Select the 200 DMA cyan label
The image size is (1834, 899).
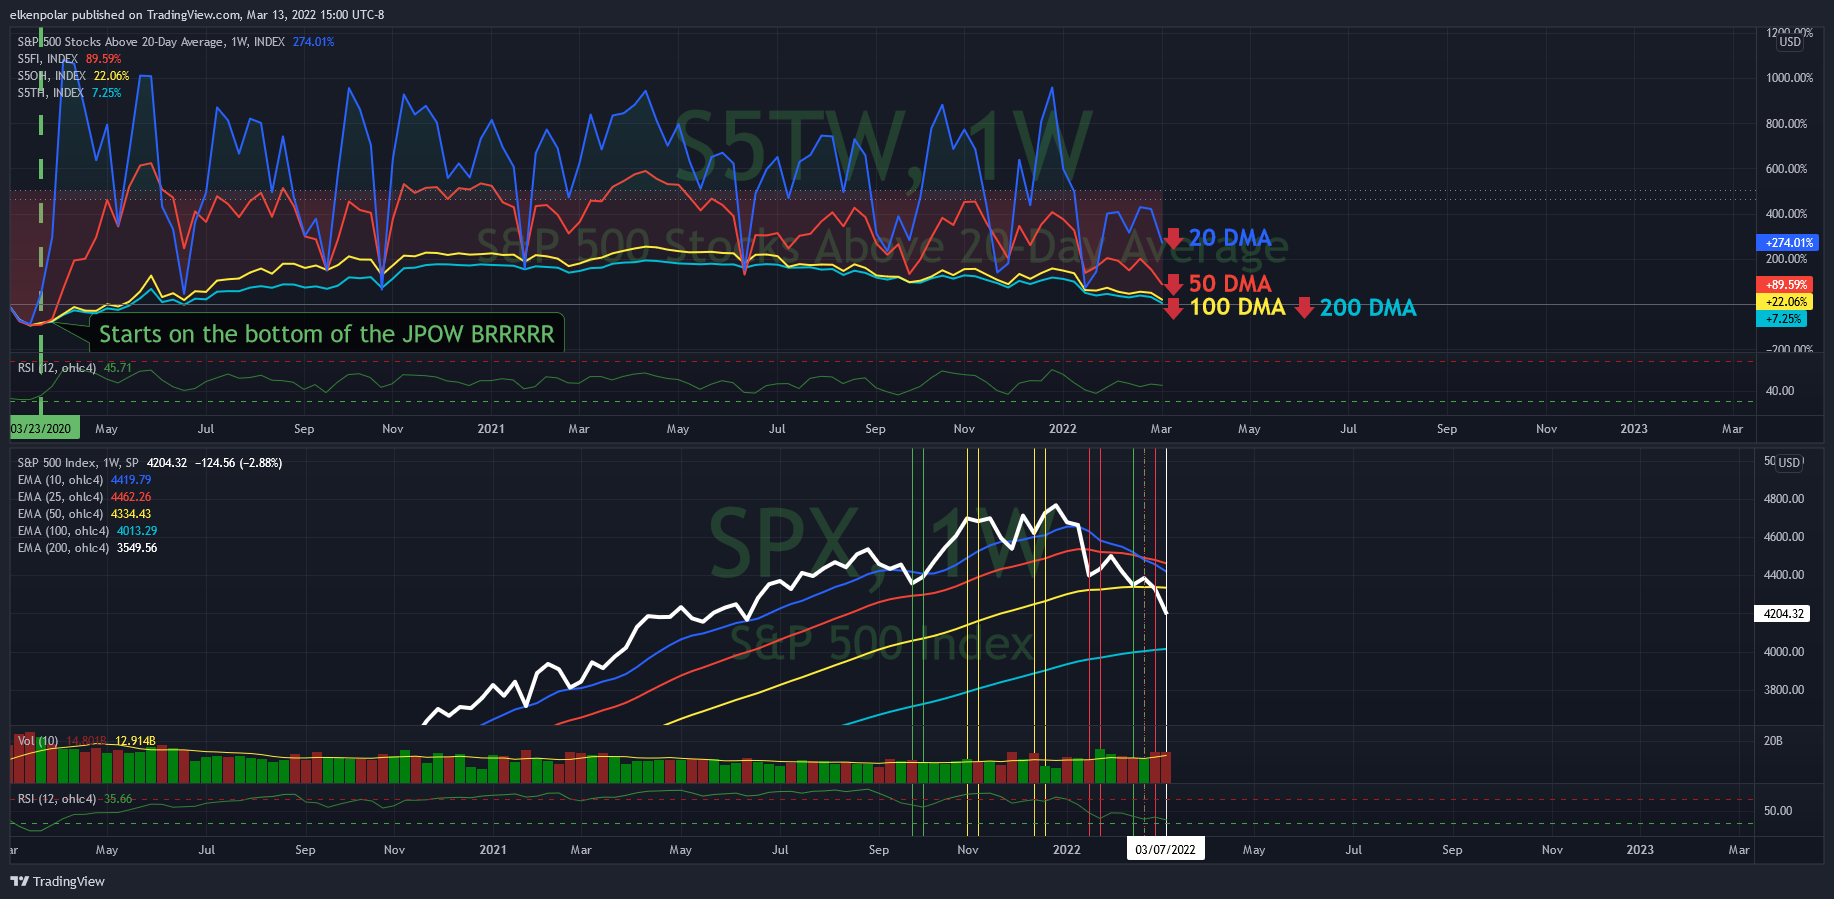pos(1368,308)
